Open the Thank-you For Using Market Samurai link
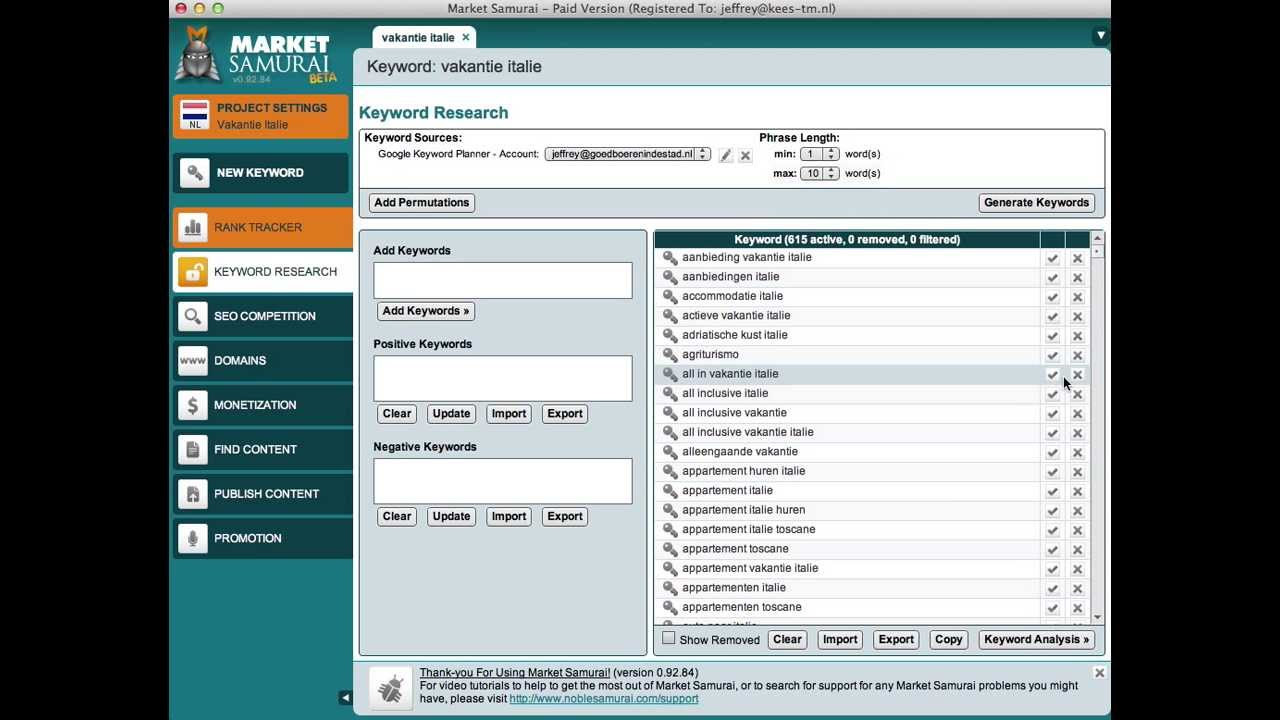1280x720 pixels. click(515, 673)
